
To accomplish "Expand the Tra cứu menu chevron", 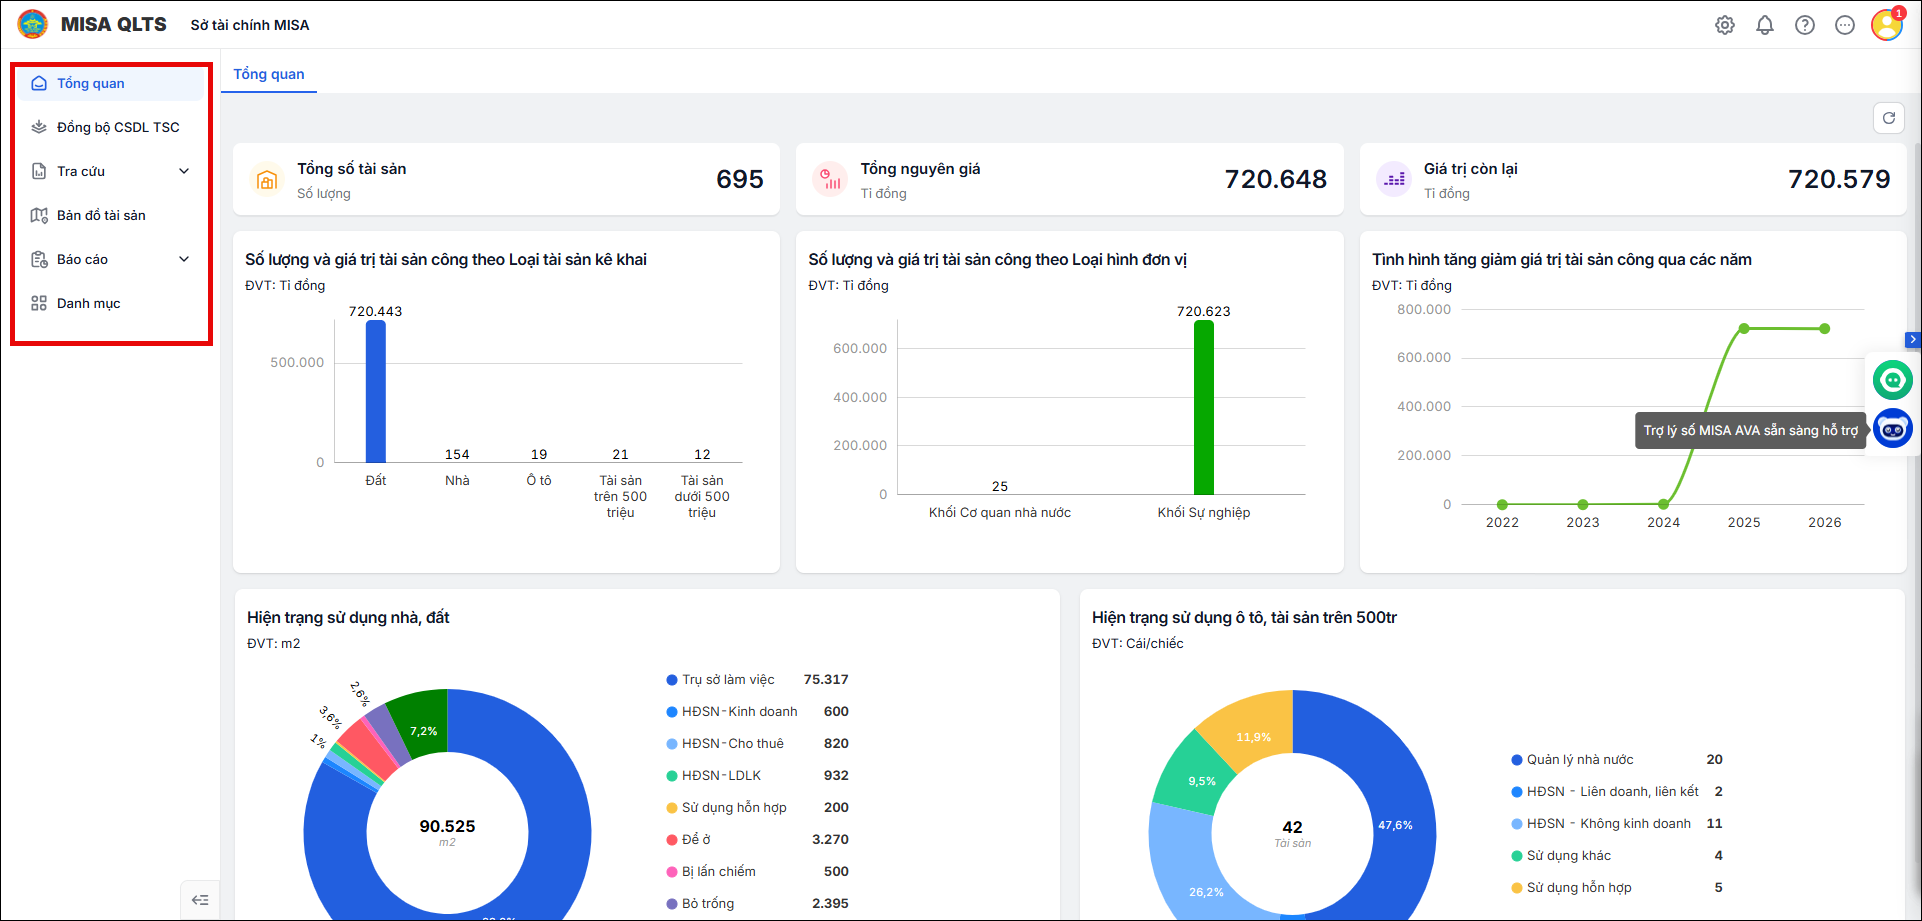I will pyautogui.click(x=184, y=171).
